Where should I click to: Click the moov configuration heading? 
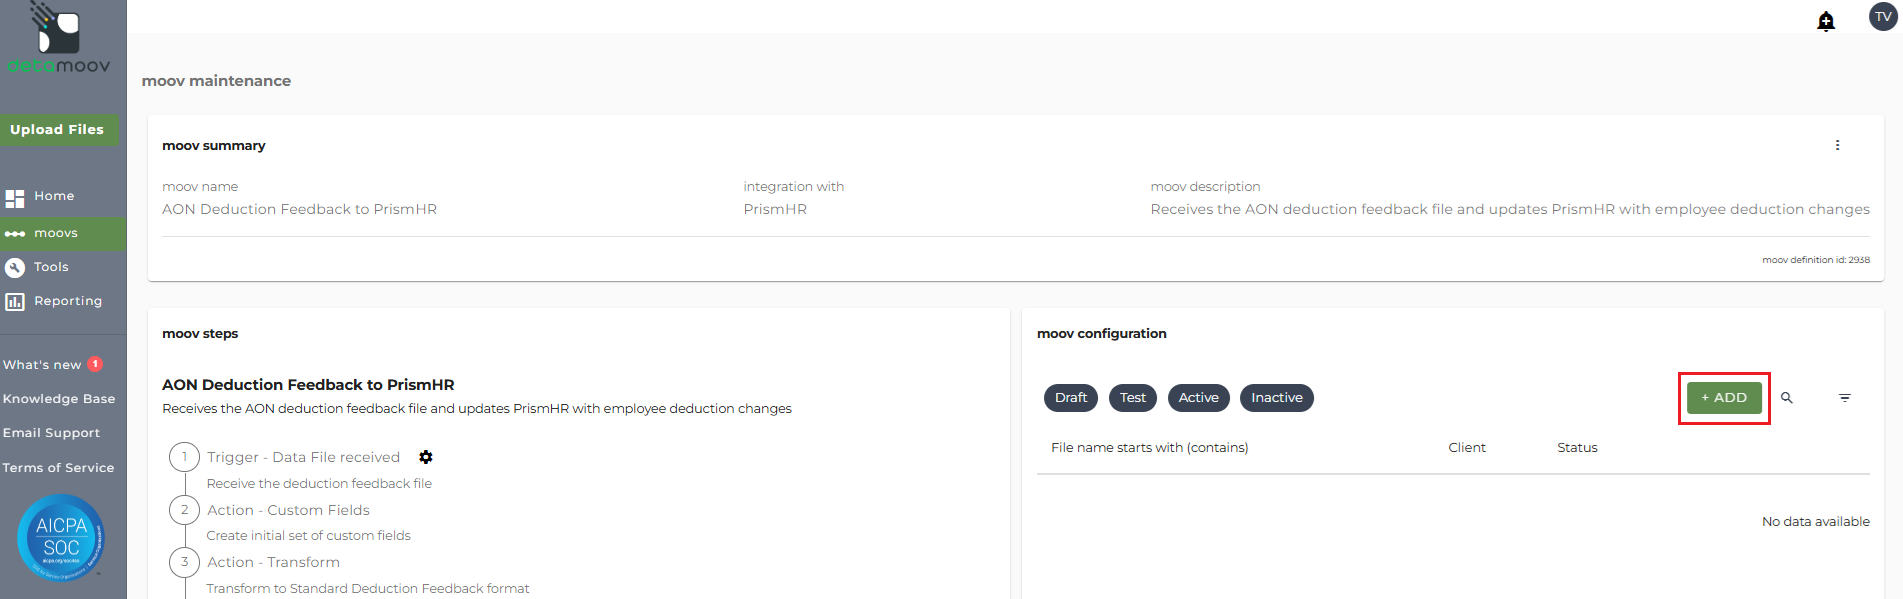tap(1101, 334)
